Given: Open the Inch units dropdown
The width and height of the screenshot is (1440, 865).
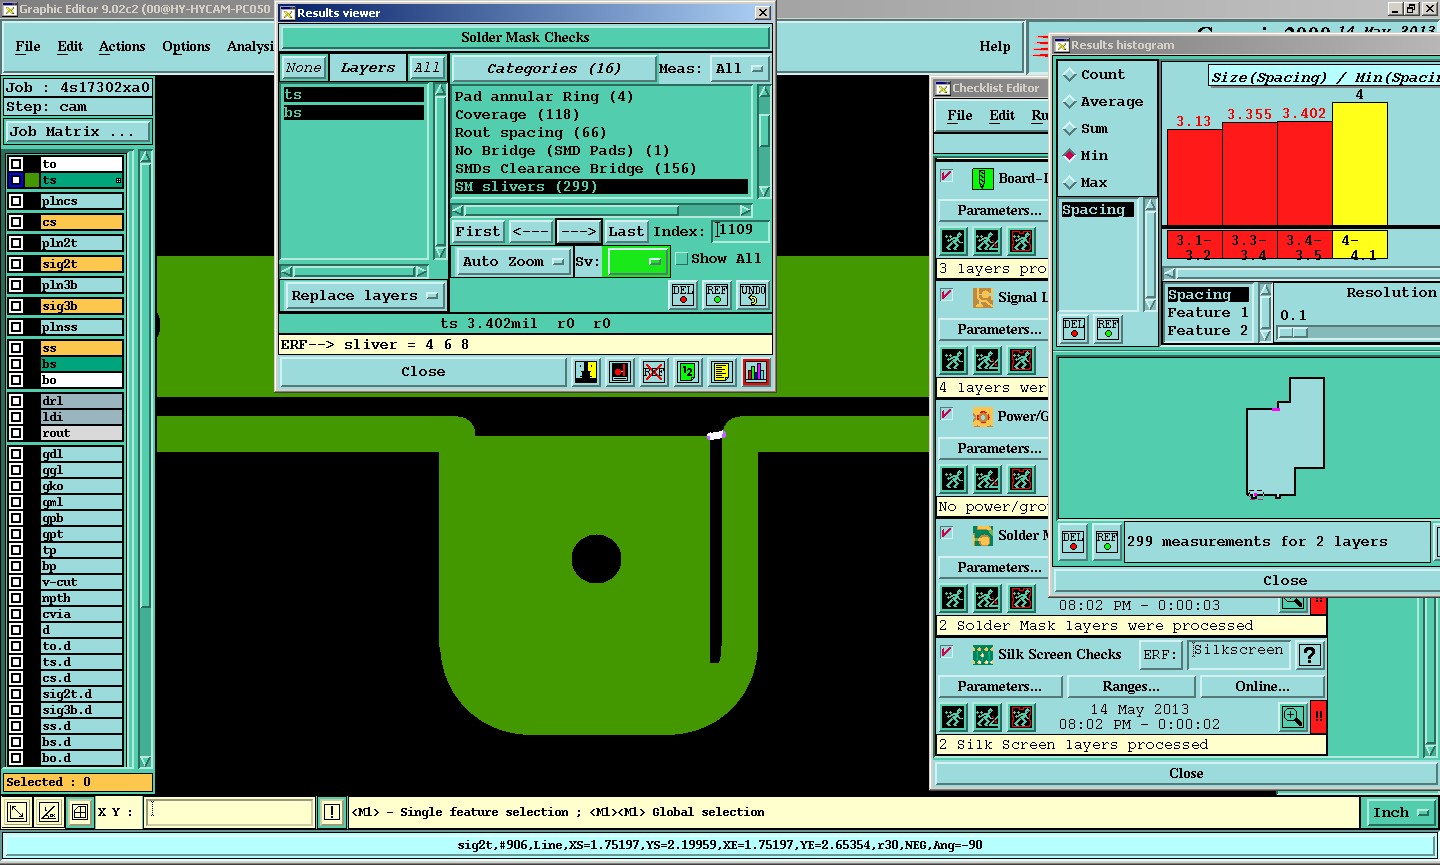Looking at the screenshot, I should [x=1400, y=813].
